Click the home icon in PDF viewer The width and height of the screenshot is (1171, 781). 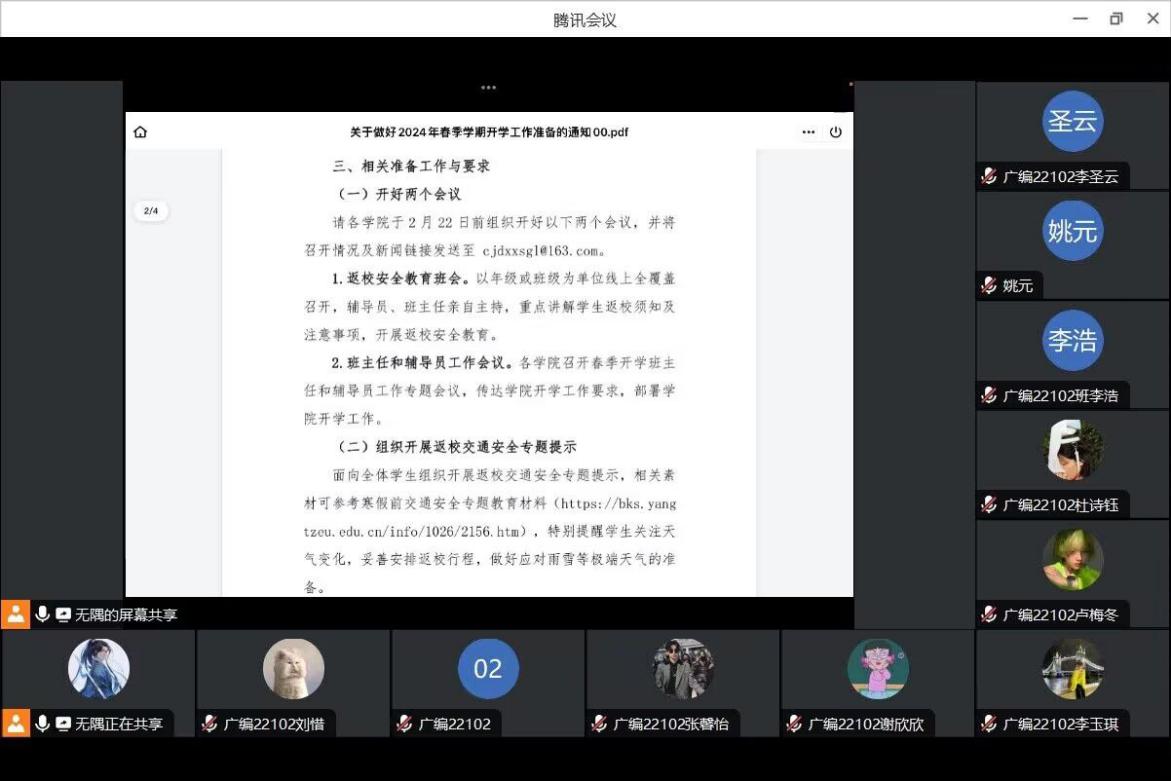[x=140, y=132]
